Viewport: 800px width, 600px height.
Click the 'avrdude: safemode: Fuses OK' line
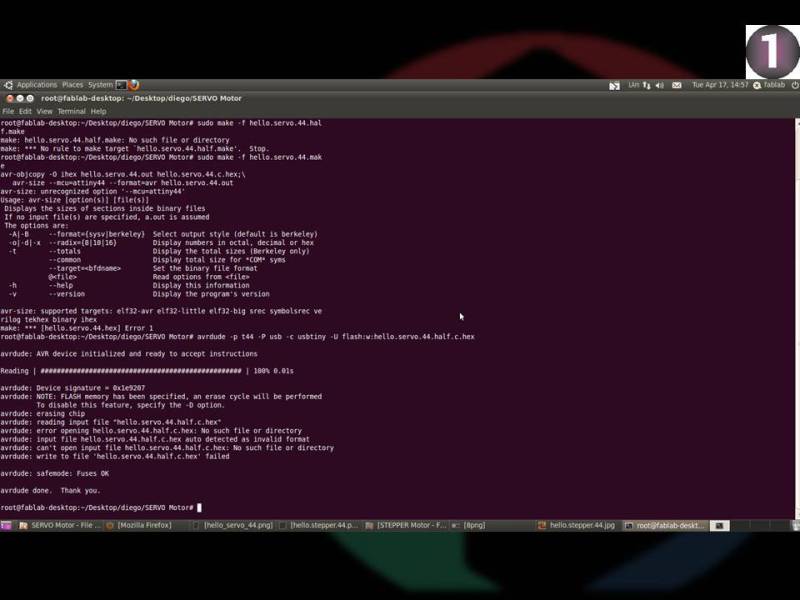coord(55,473)
